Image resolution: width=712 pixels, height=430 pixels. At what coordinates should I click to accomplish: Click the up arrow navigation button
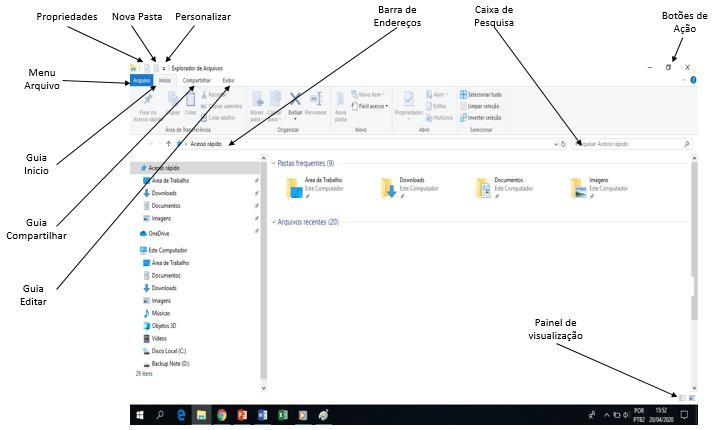[168, 143]
